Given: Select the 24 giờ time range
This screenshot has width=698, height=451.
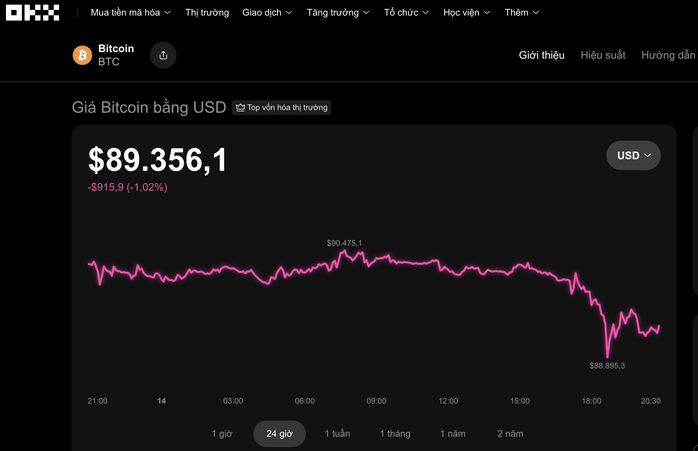Looking at the screenshot, I should [x=280, y=434].
